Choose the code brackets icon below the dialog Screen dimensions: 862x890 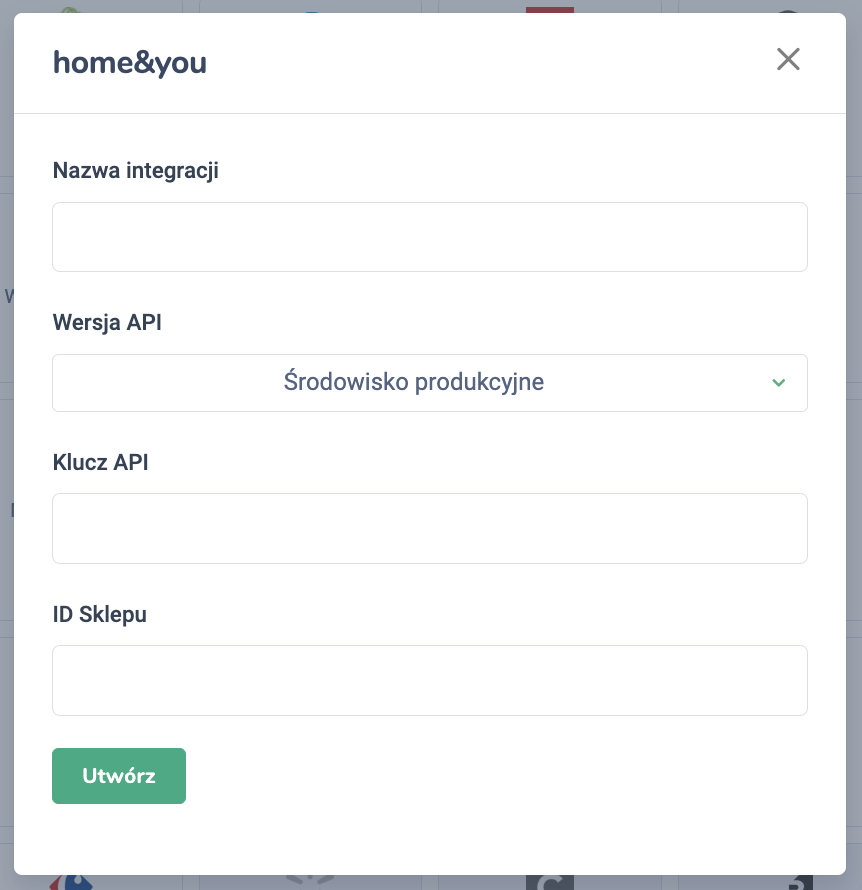click(309, 881)
